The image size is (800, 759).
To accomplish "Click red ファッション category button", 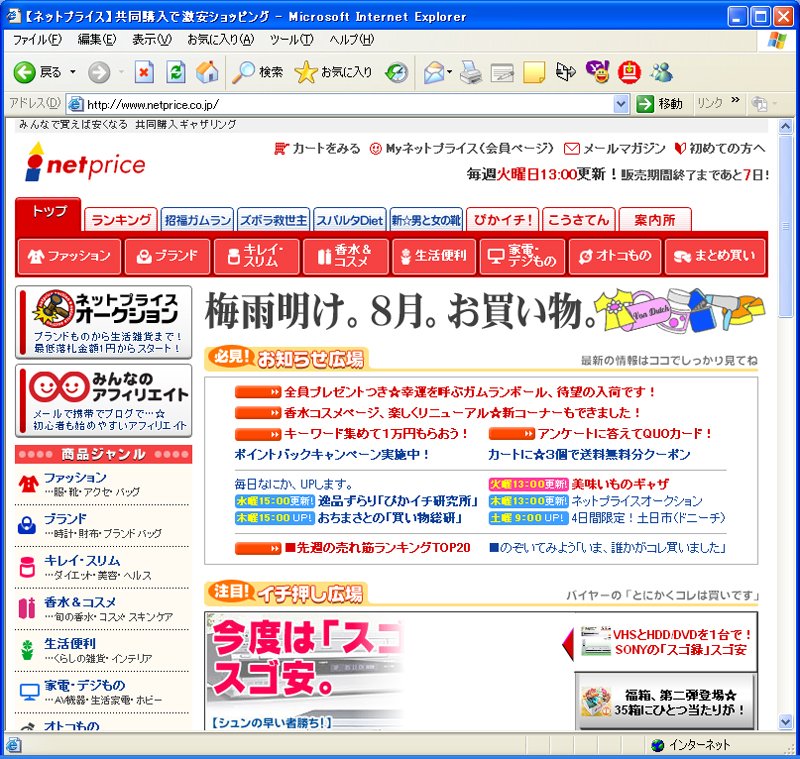I will [69, 256].
